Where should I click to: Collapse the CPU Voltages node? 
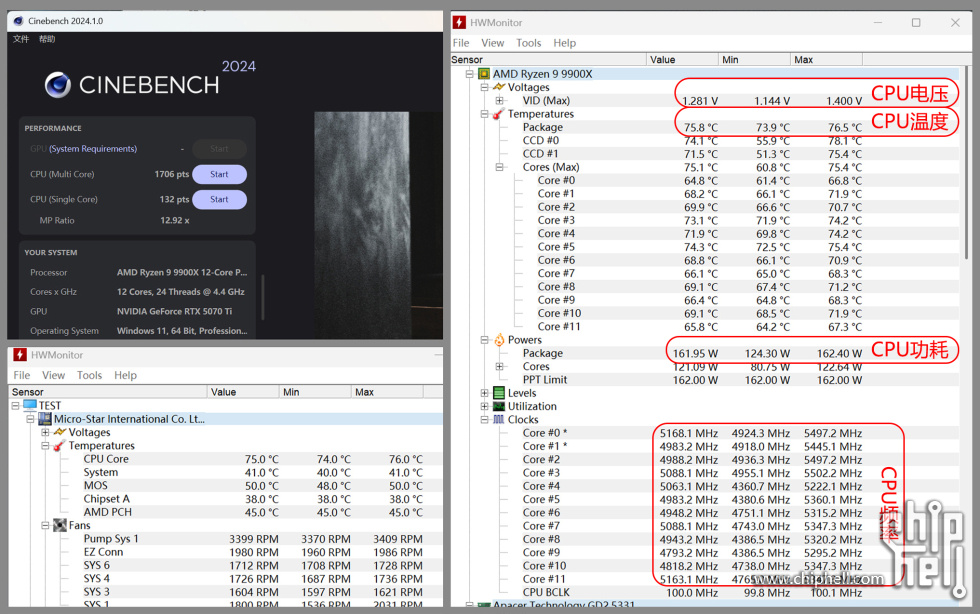pos(484,88)
